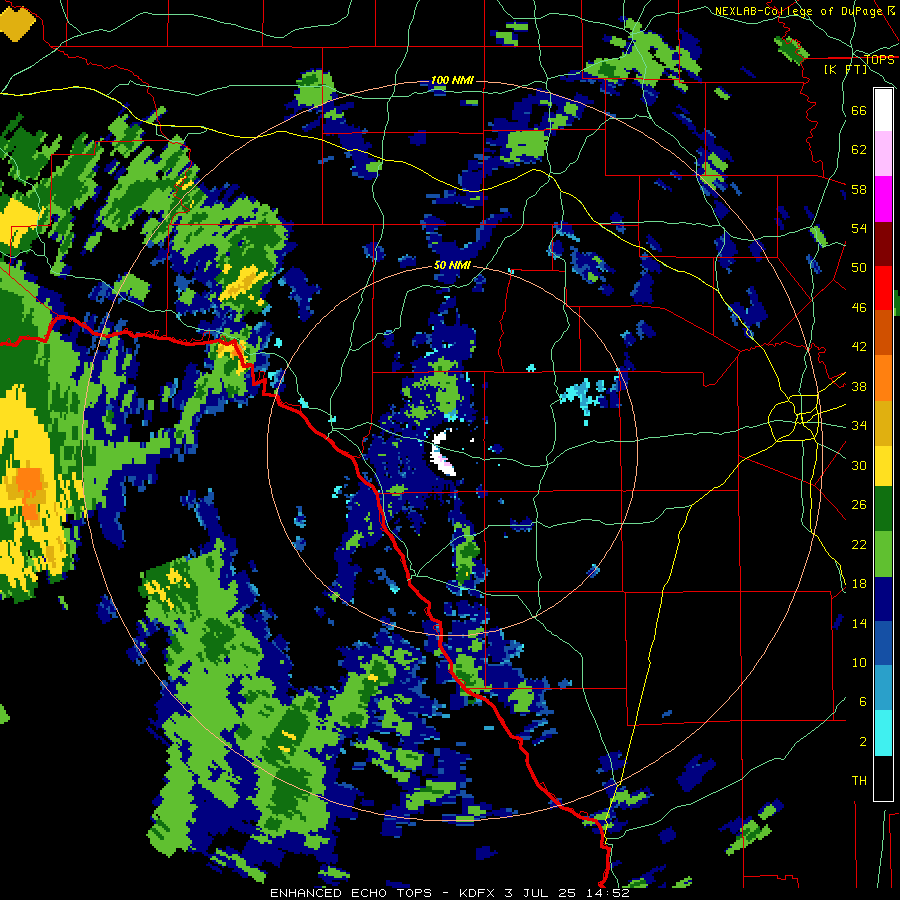
Task: Click the [K FT] units label
Action: click(x=845, y=69)
